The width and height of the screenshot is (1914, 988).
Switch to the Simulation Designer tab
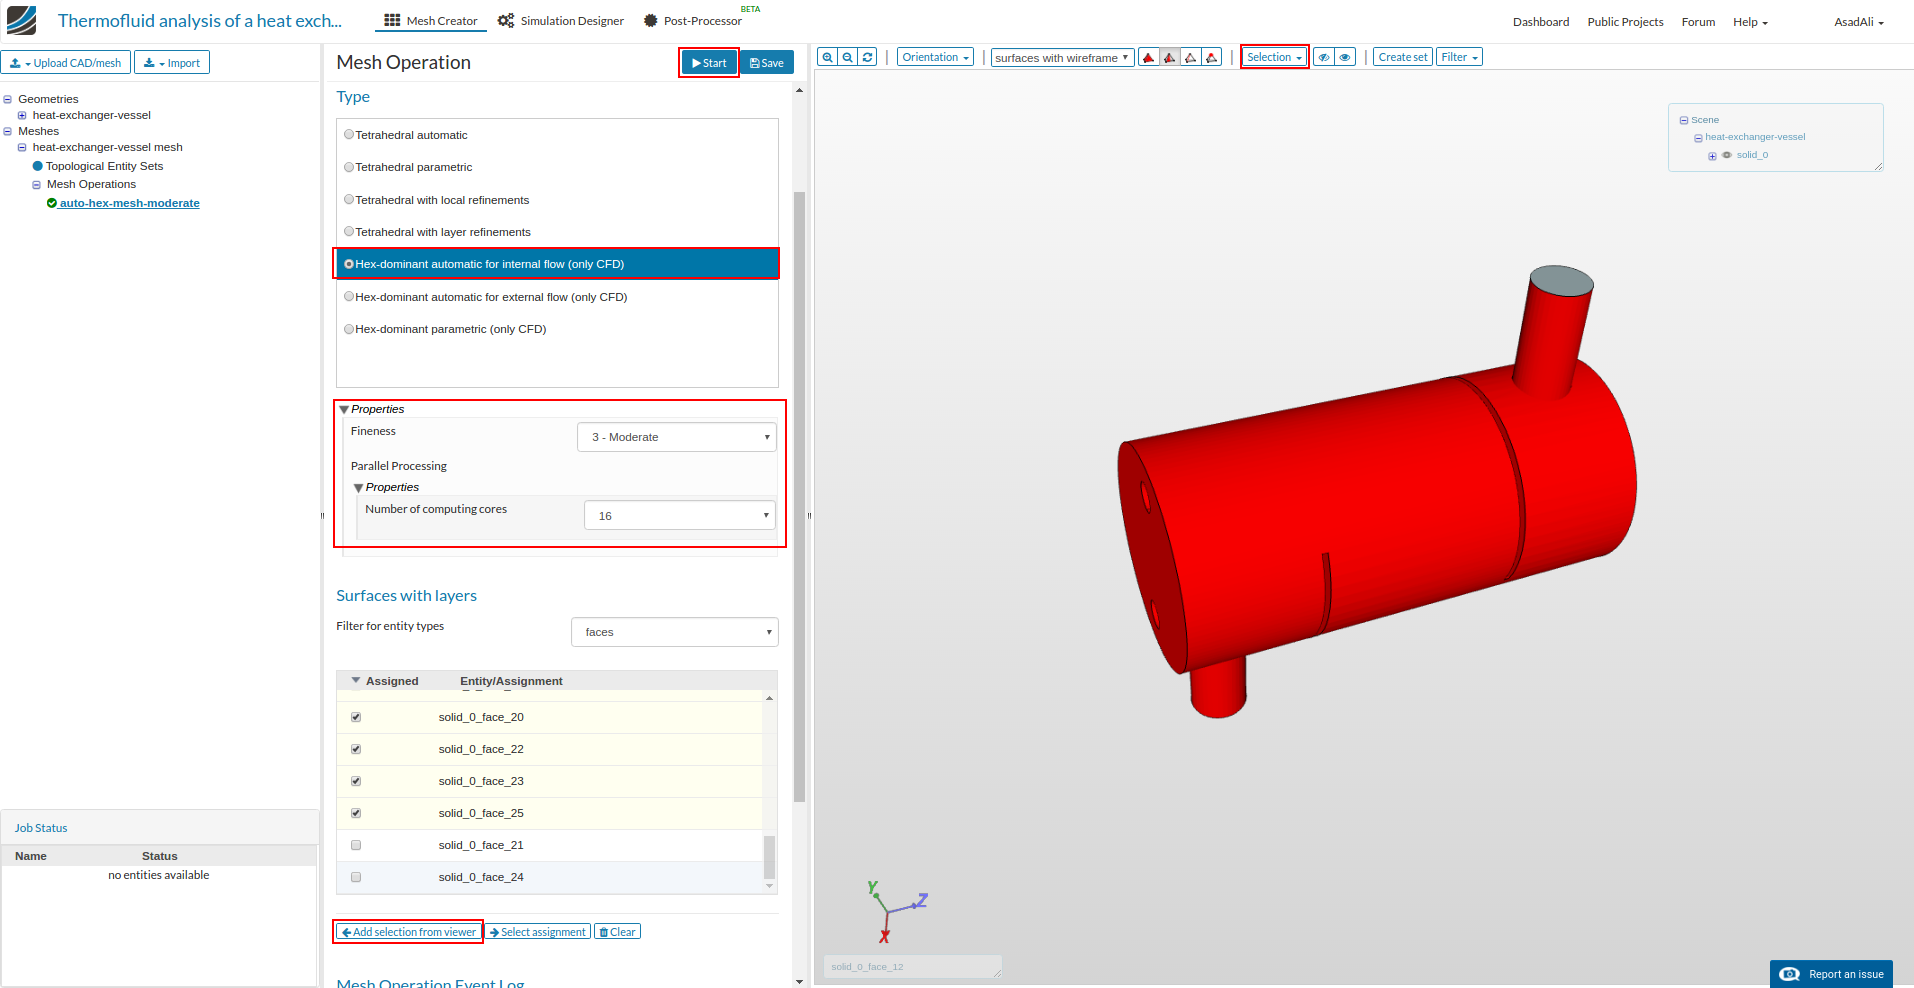[x=561, y=21]
